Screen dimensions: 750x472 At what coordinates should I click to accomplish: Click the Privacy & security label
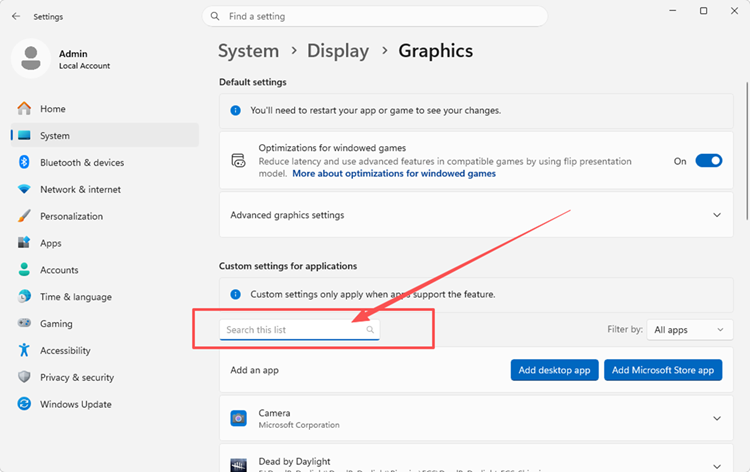[77, 377]
